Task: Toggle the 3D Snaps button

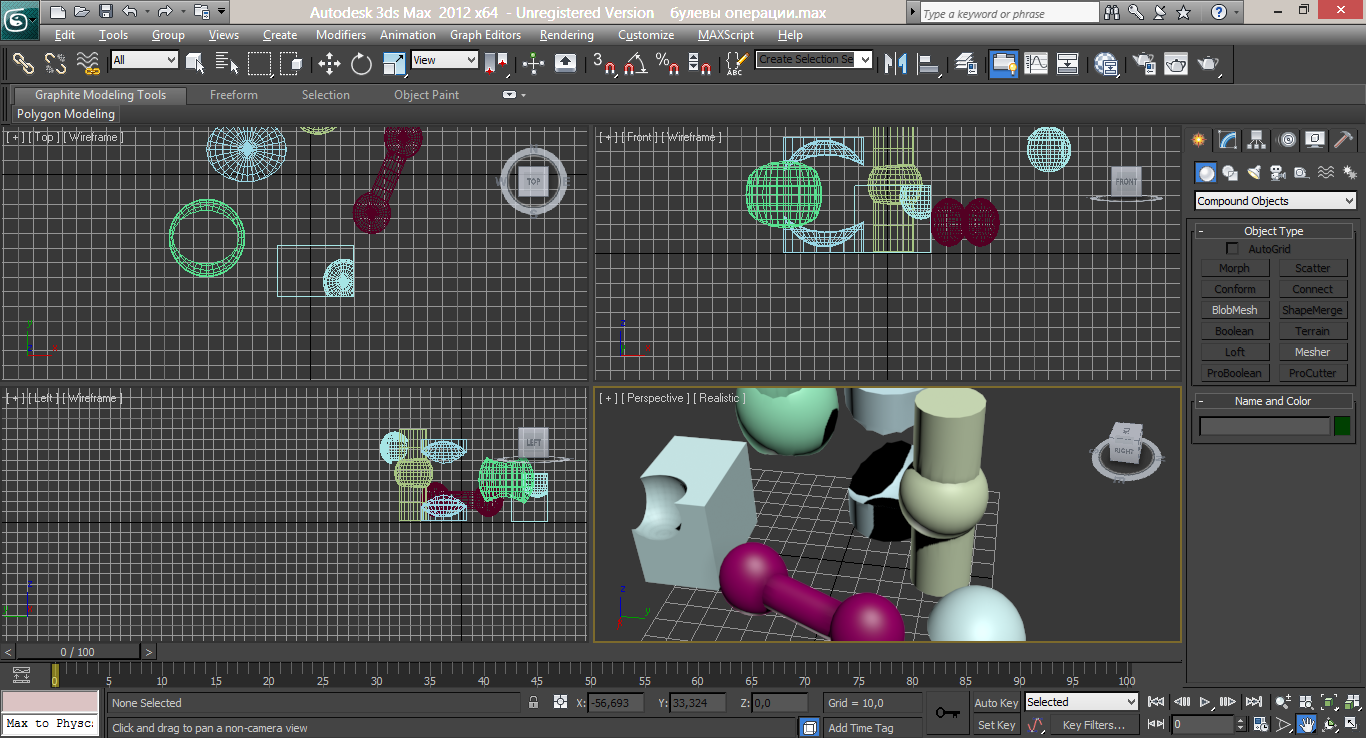Action: [x=604, y=64]
